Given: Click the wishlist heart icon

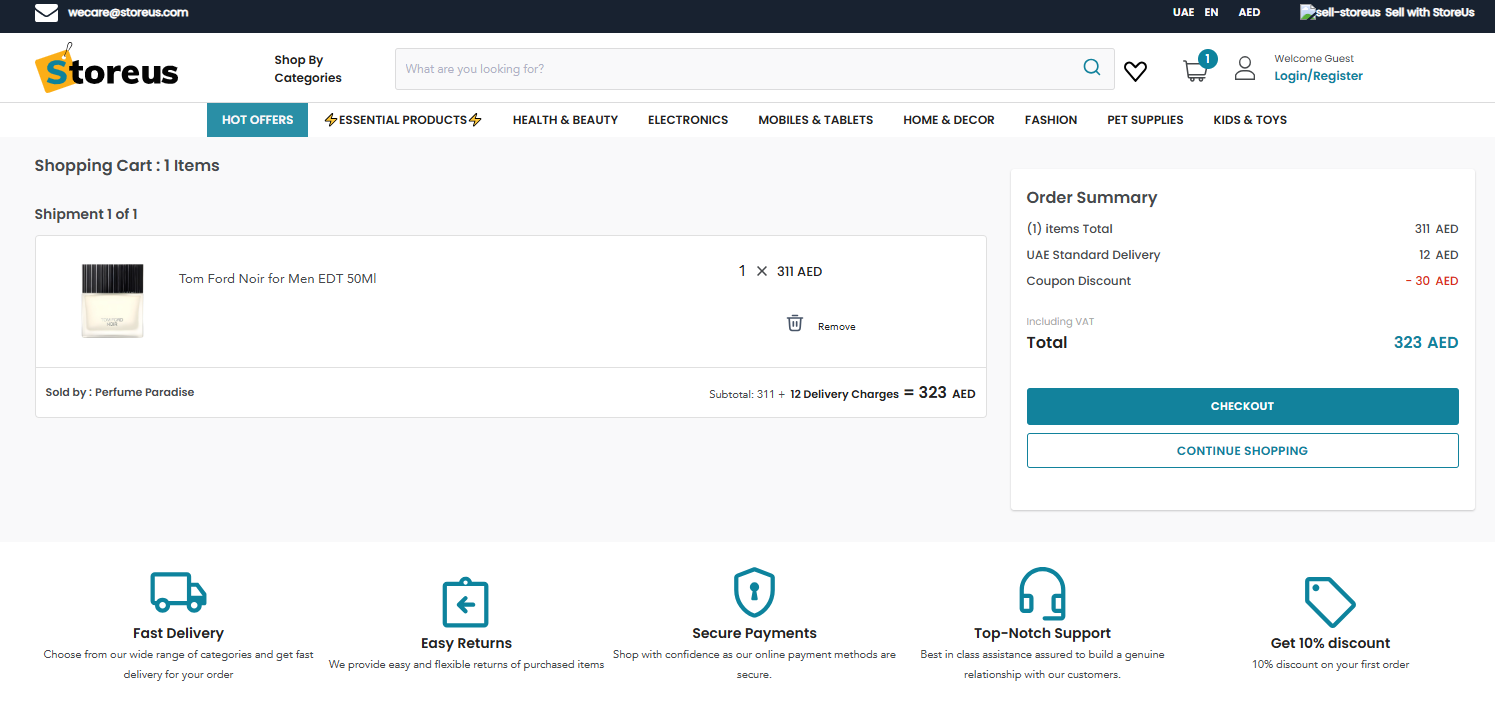Looking at the screenshot, I should pos(1135,71).
